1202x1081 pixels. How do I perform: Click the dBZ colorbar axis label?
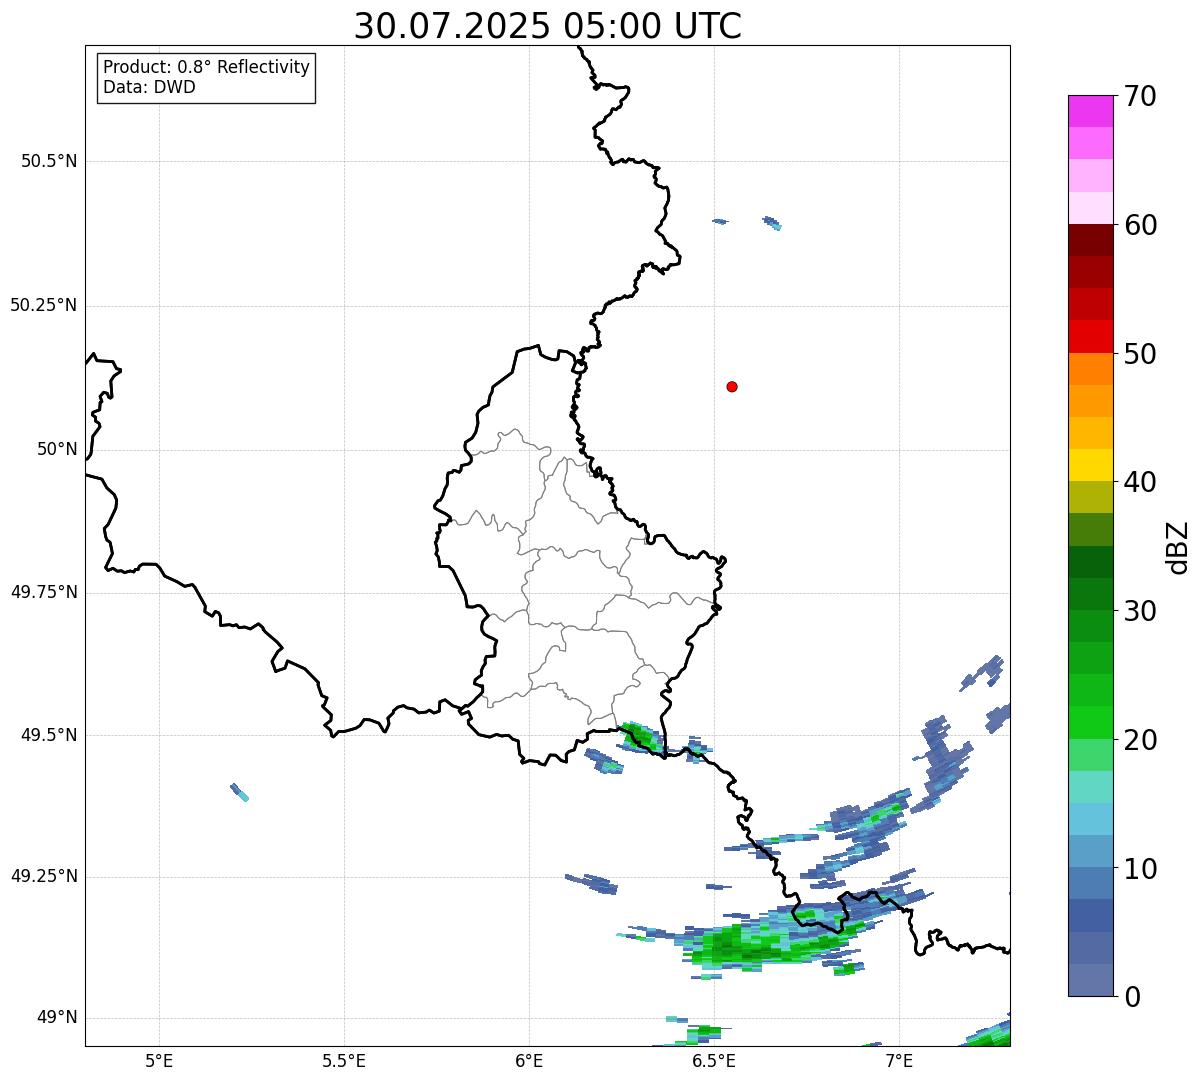[1178, 547]
